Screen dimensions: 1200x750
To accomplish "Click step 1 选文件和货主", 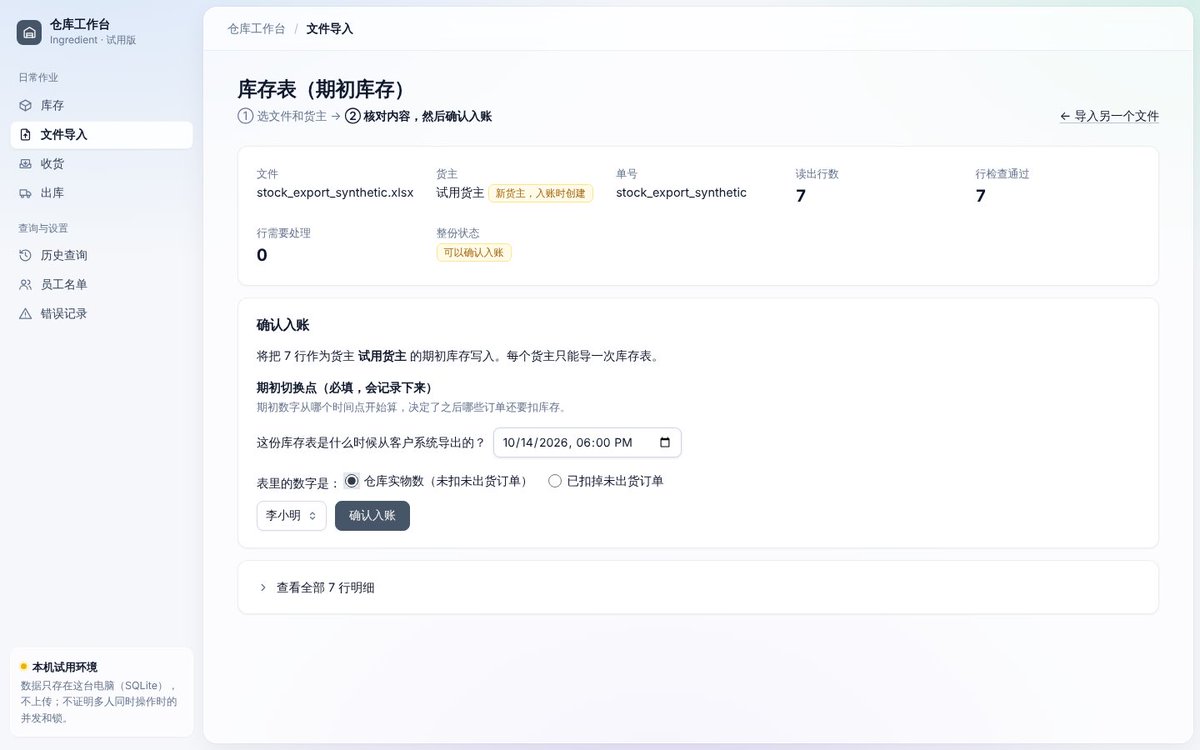I will click(282, 116).
